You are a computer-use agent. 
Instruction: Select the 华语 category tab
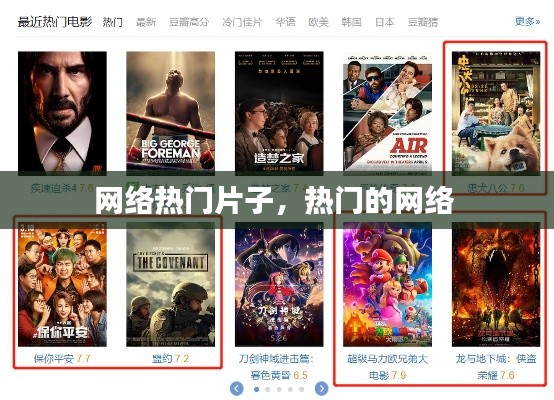pos(285,22)
